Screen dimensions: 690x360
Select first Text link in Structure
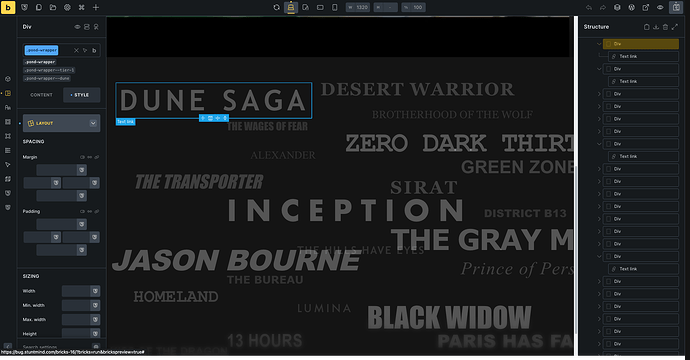click(643, 56)
